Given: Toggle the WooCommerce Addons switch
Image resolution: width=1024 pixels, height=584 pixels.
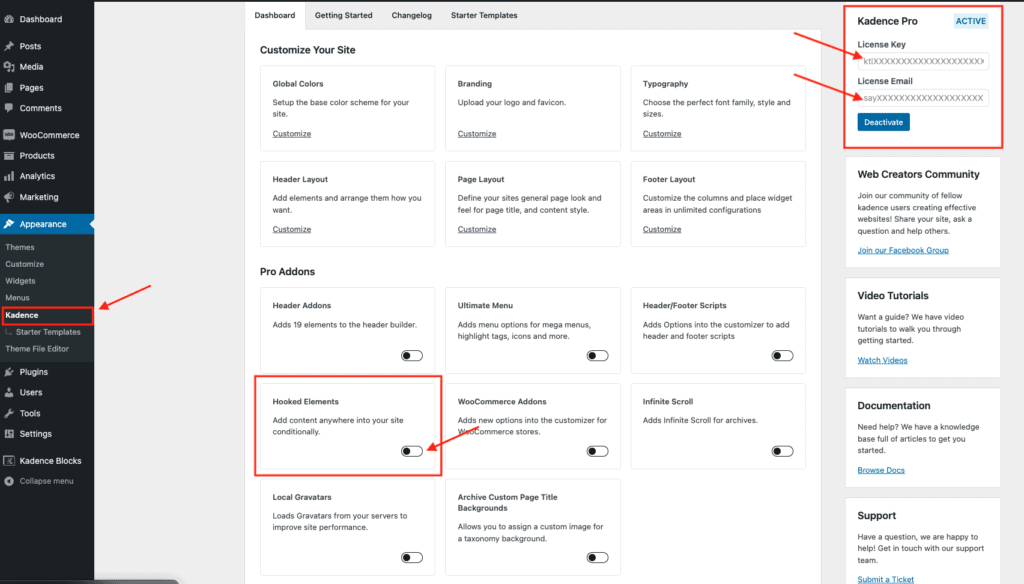Looking at the screenshot, I should 598,451.
